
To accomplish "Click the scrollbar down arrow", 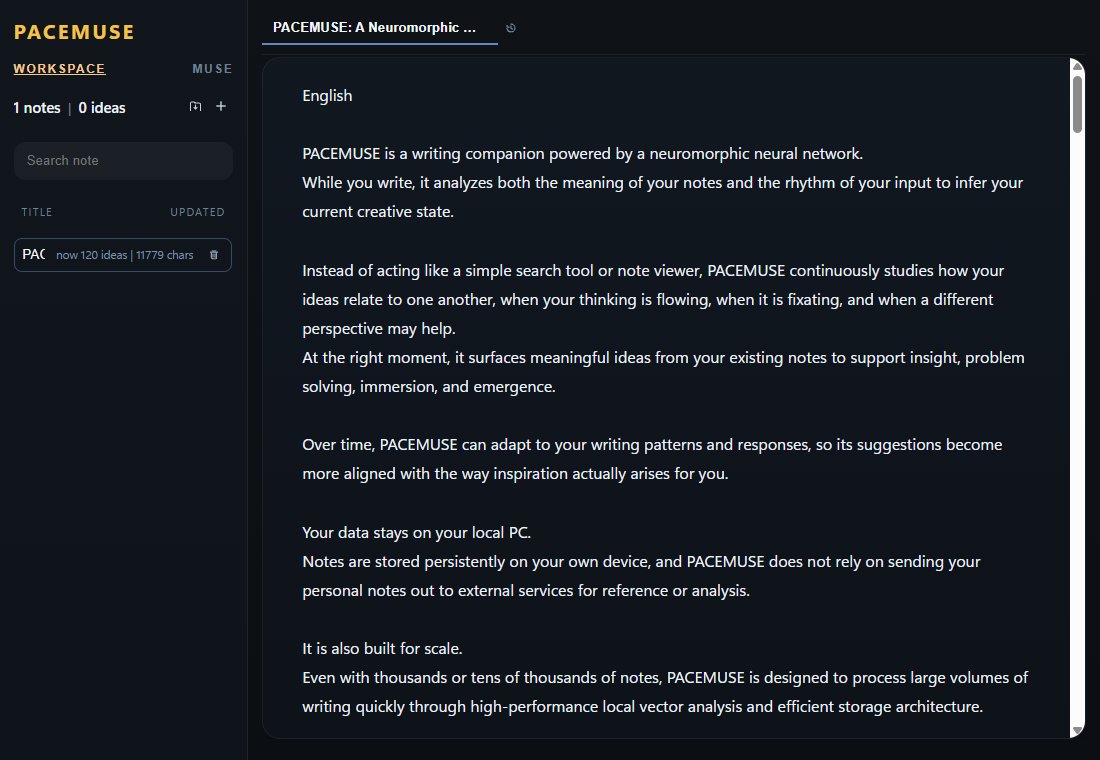I will pos(1077,731).
